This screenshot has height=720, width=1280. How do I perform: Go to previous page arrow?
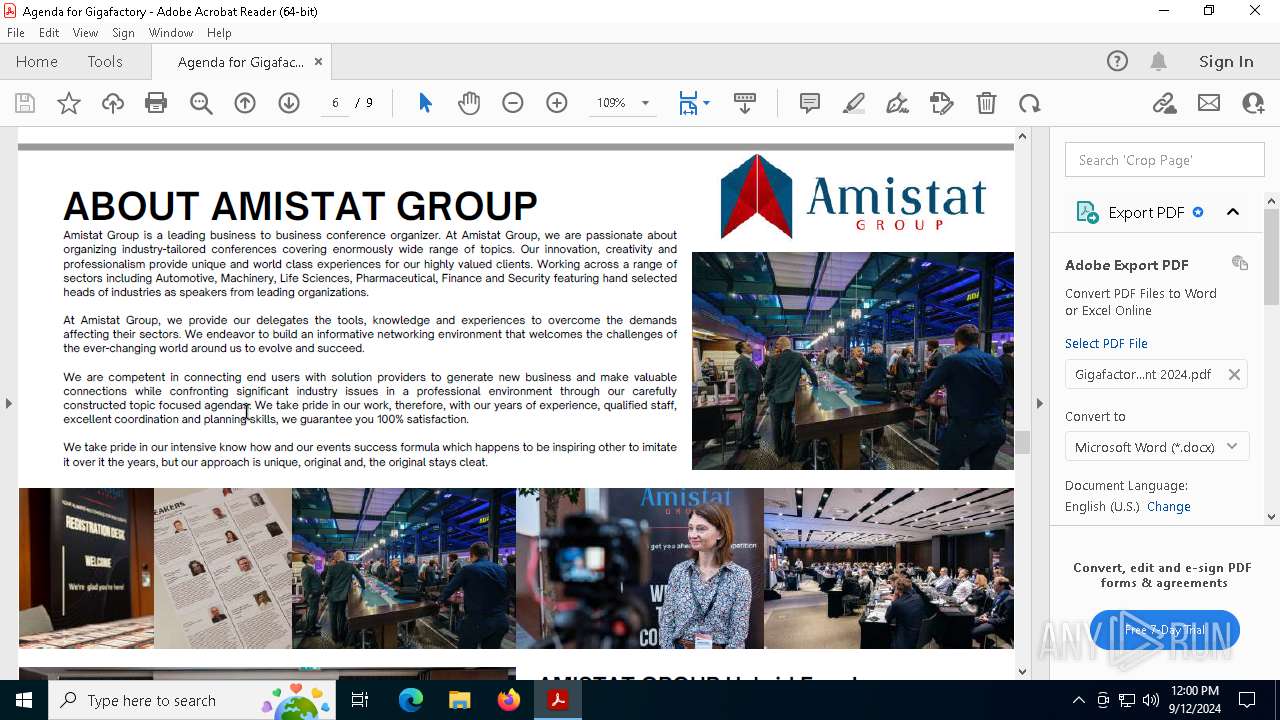pos(245,103)
